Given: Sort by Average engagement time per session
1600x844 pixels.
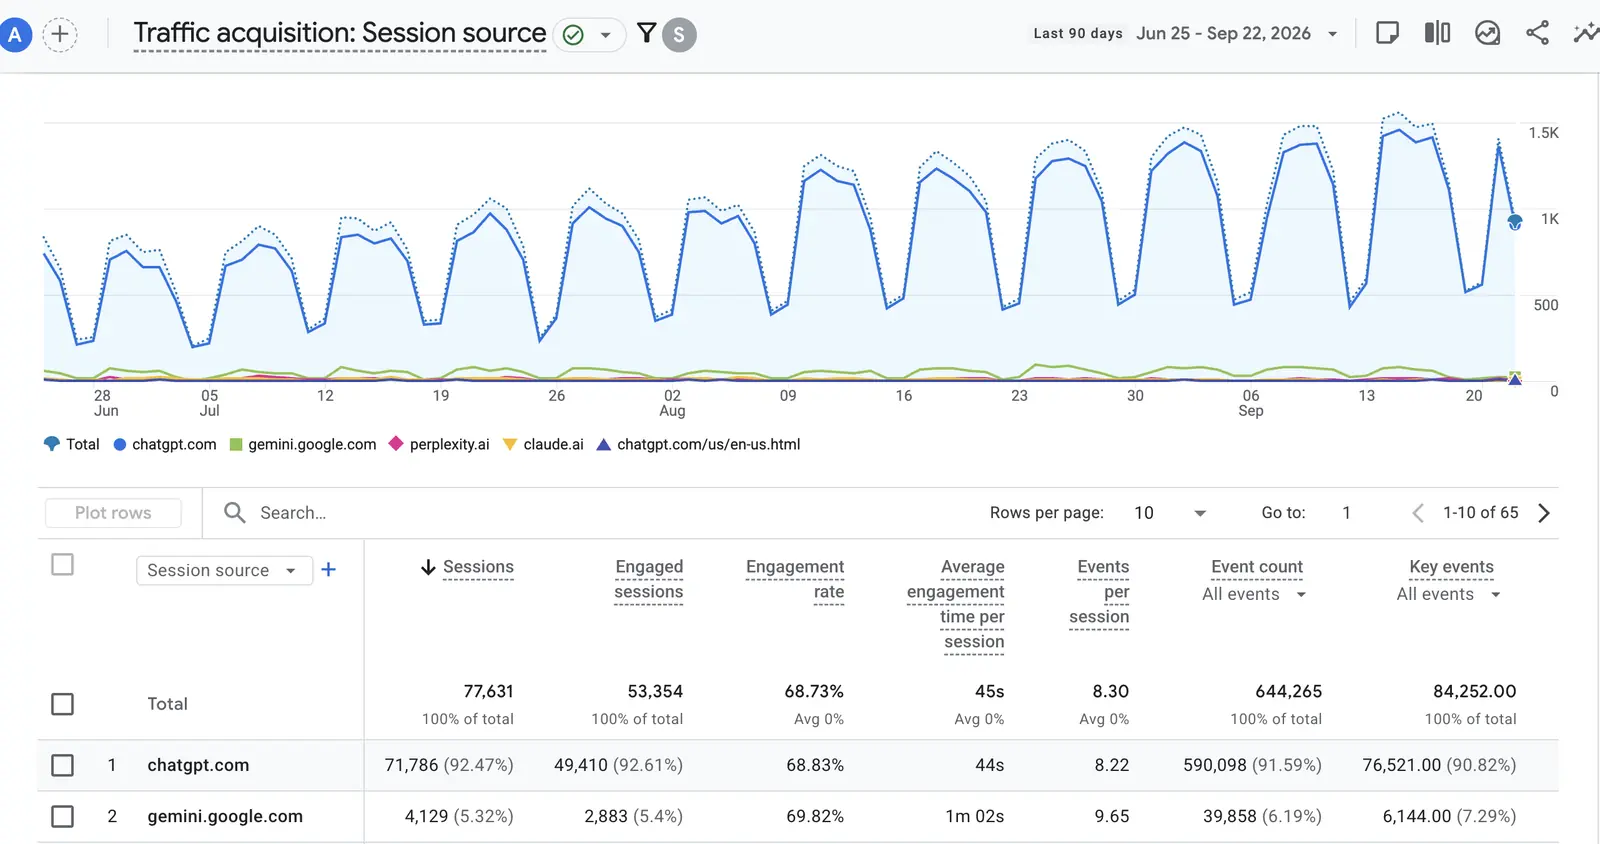Looking at the screenshot, I should pos(956,604).
